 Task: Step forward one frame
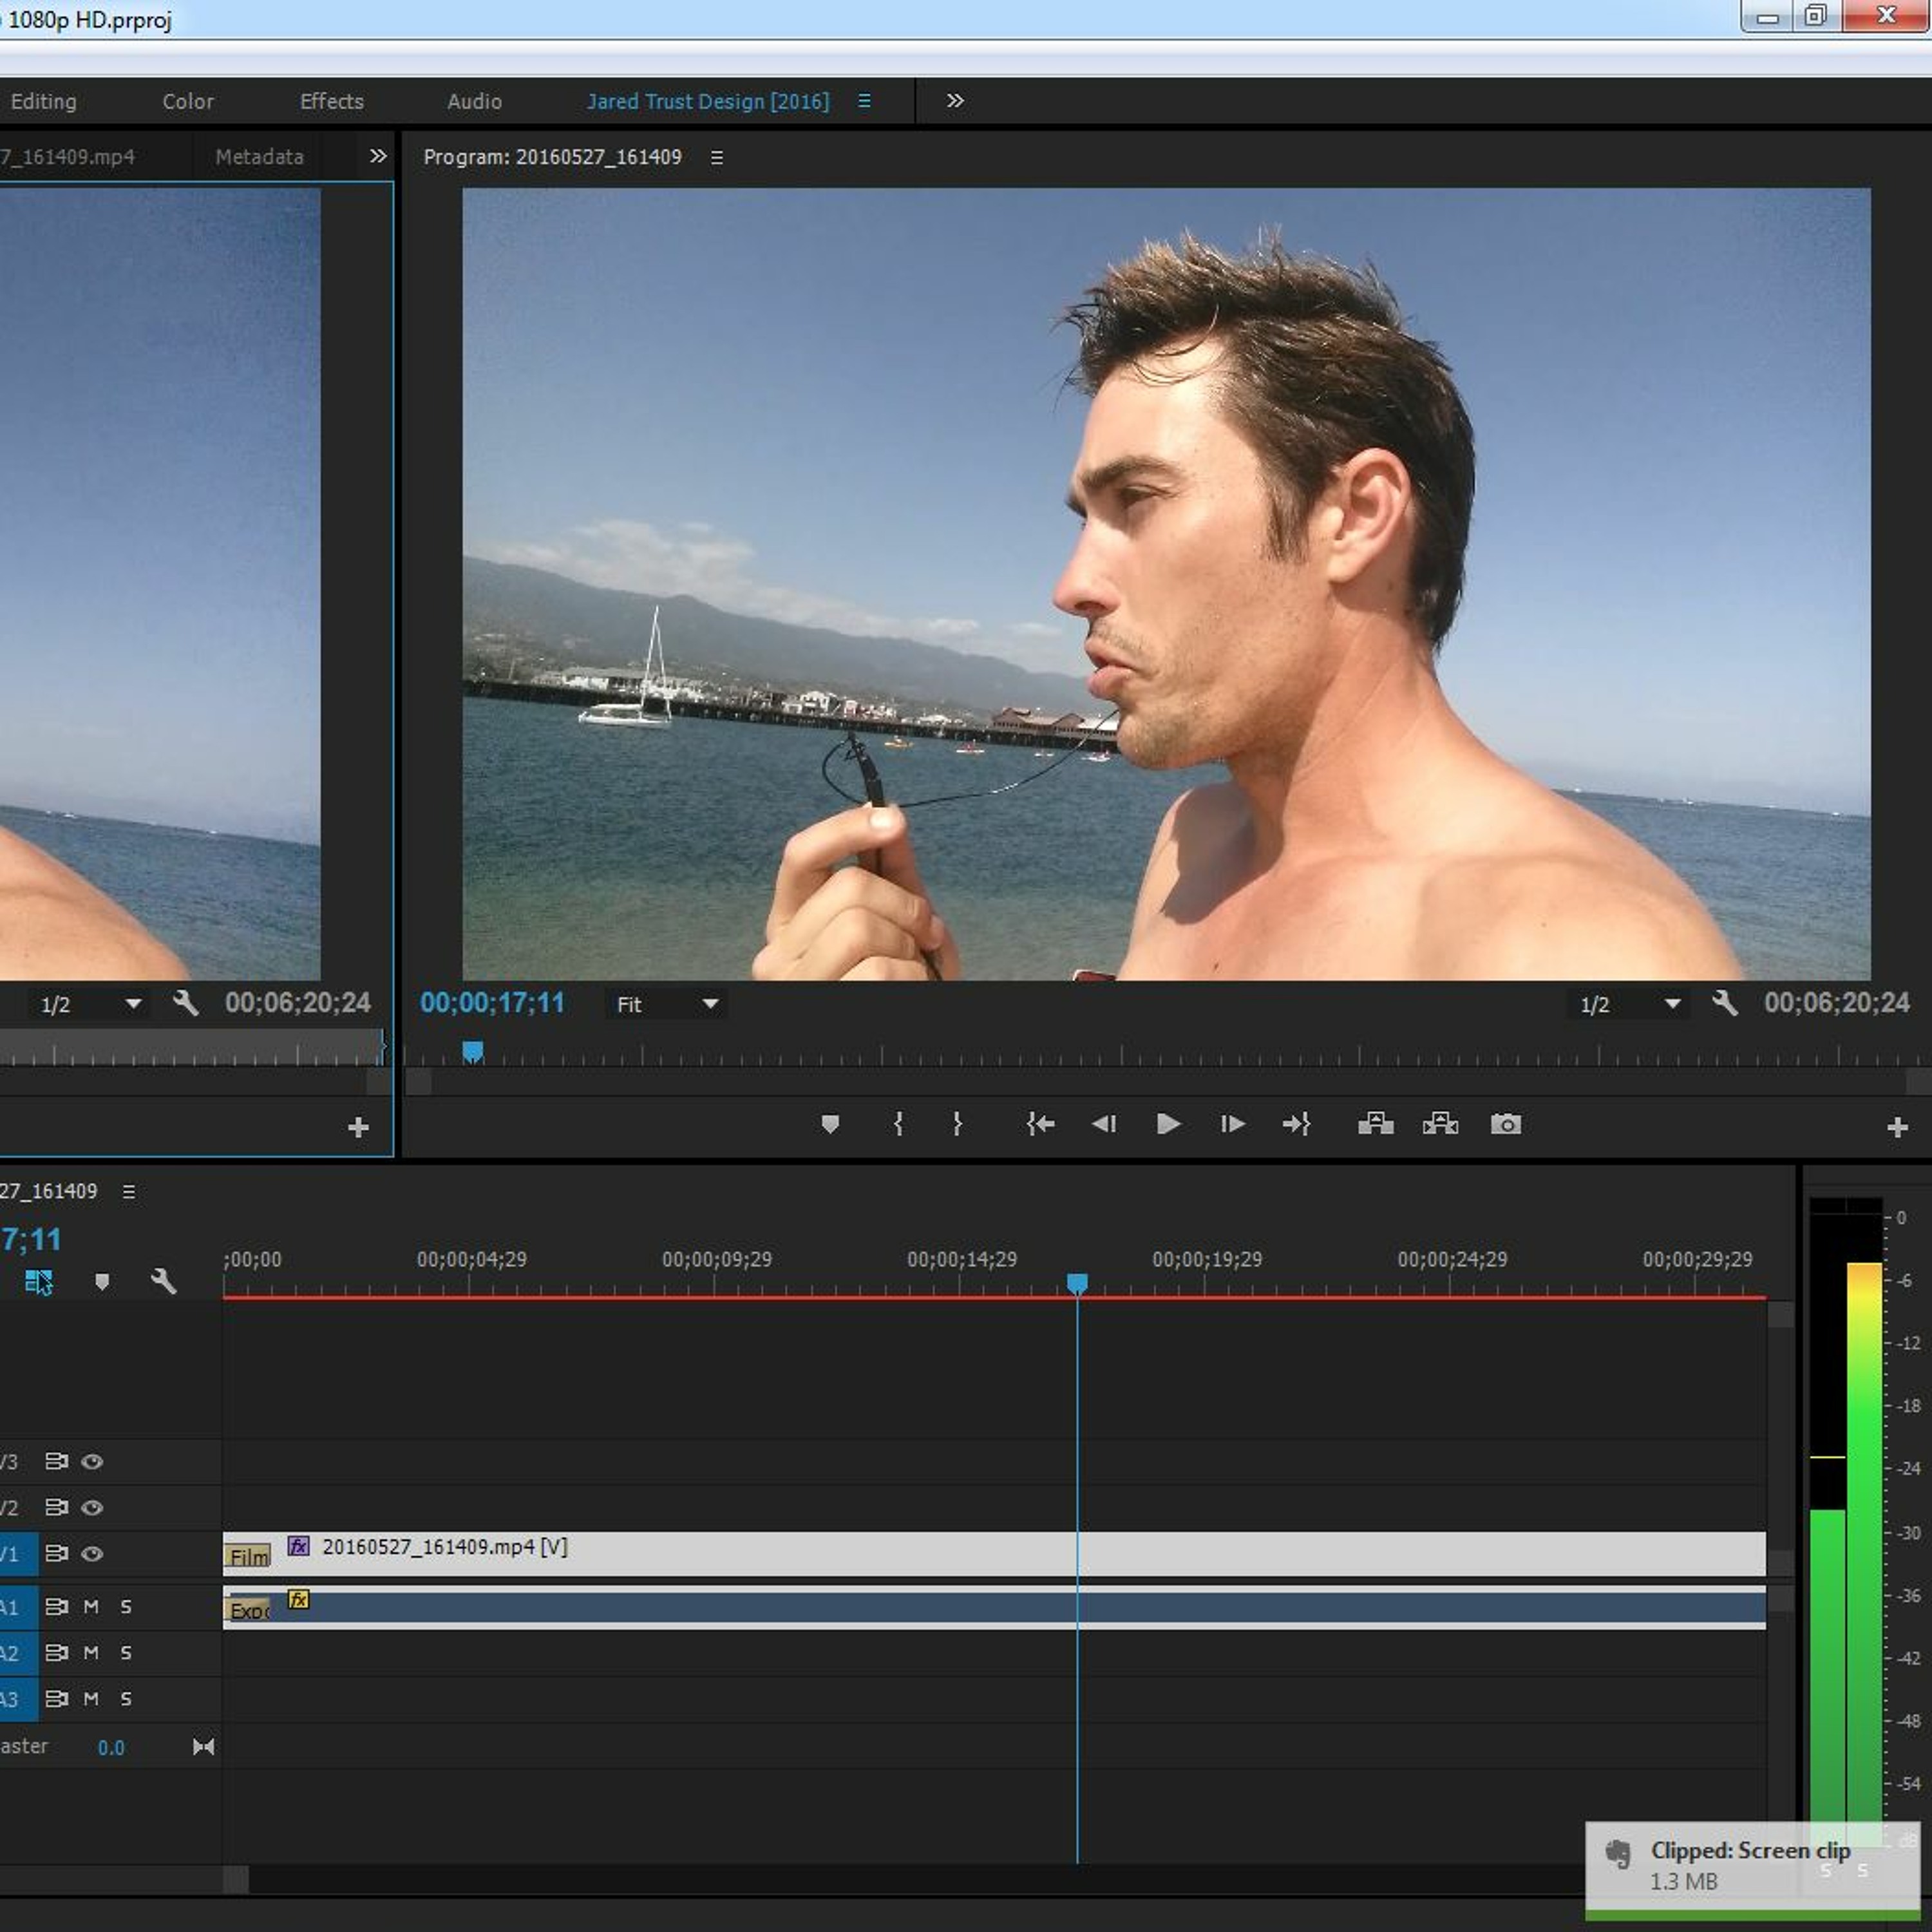tap(1232, 1124)
